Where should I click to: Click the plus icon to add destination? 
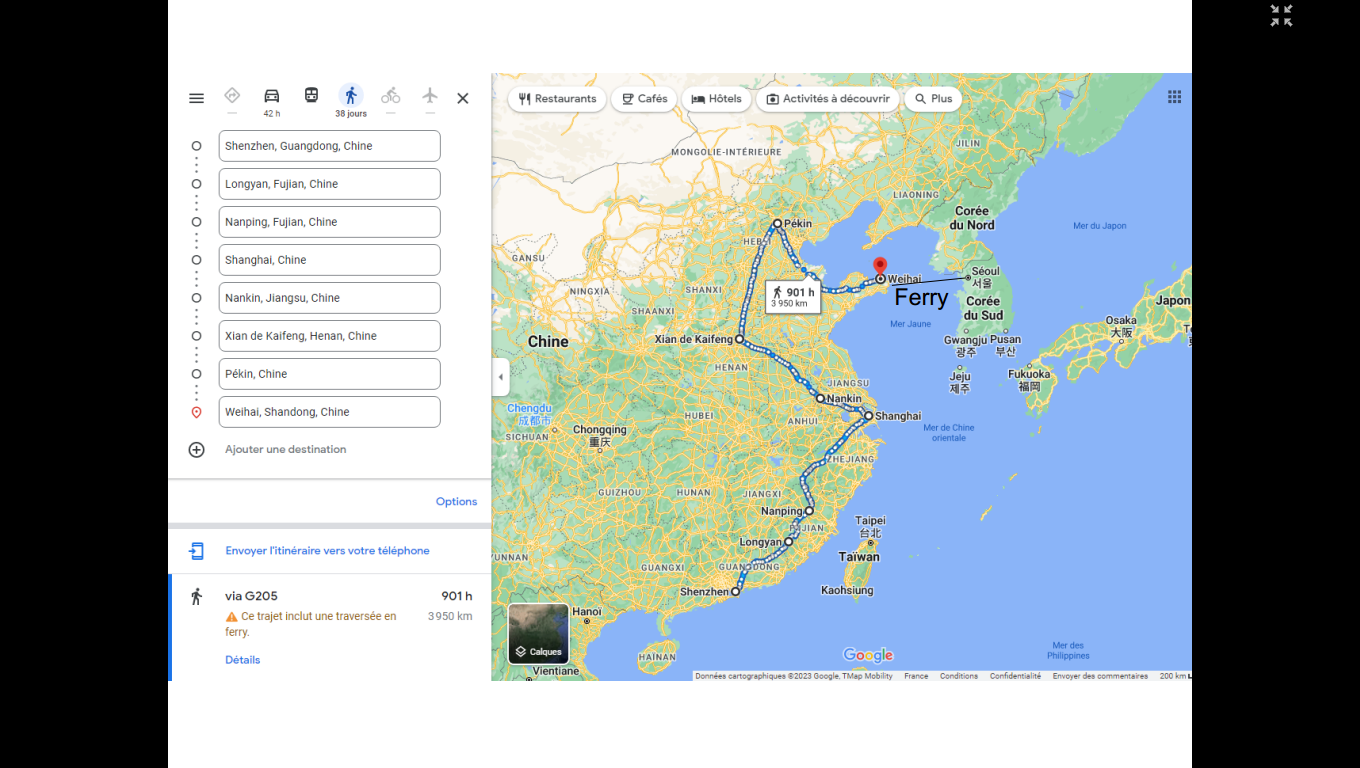point(196,450)
